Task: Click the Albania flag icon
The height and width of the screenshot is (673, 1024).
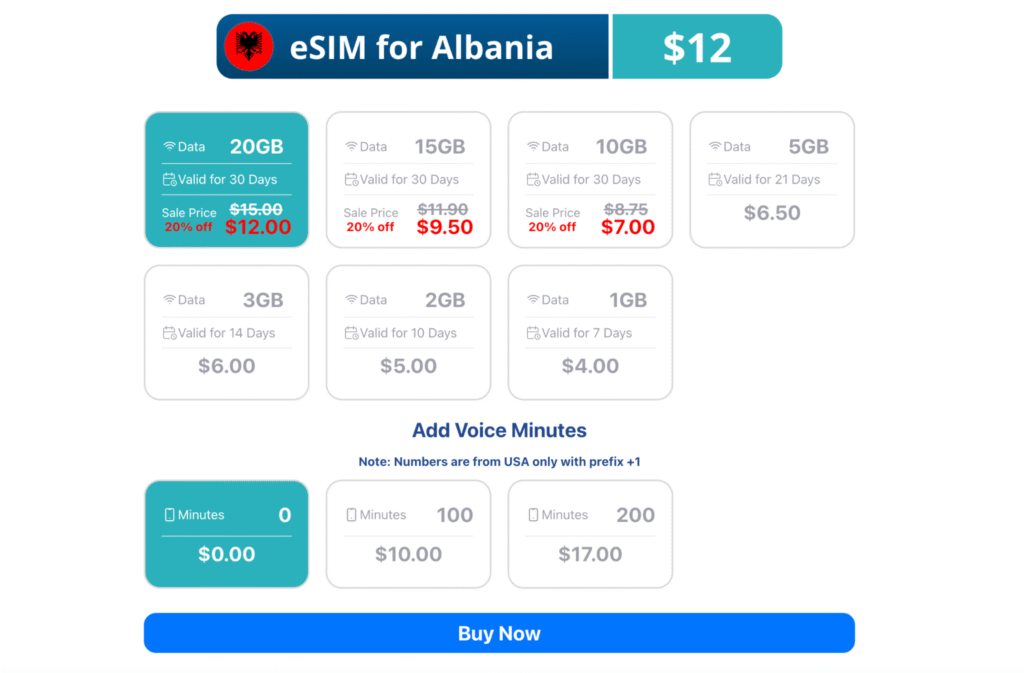Action: [249, 45]
